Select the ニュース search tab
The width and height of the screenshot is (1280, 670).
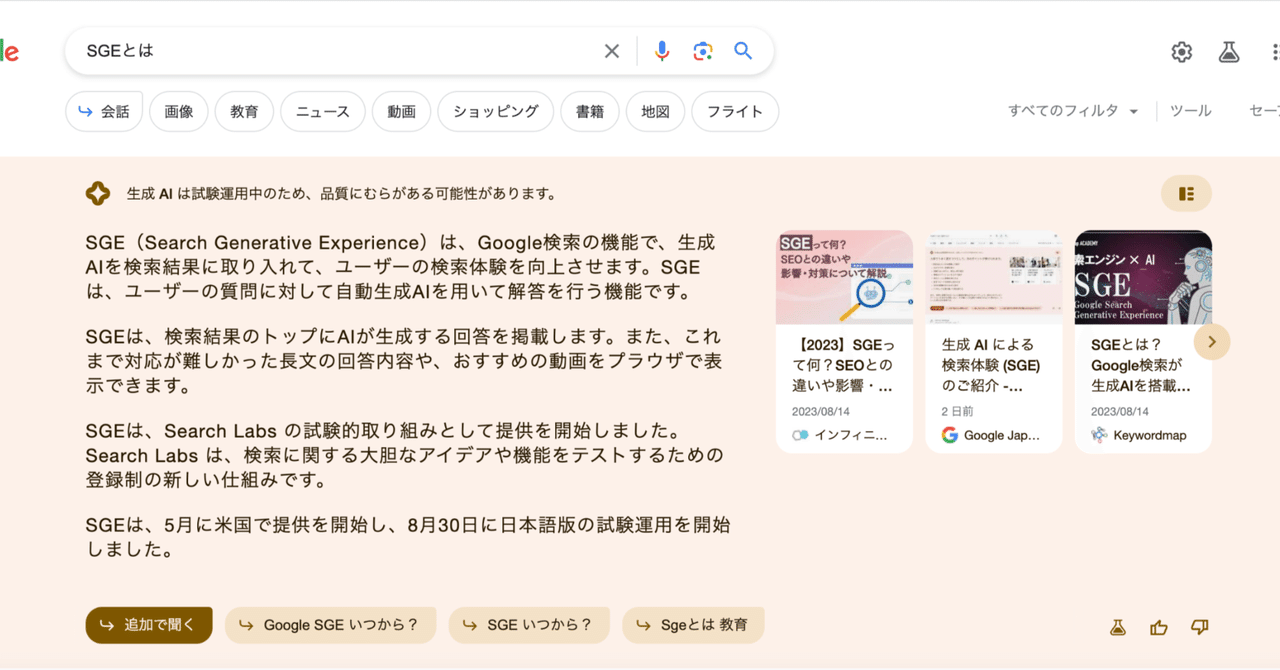point(322,111)
